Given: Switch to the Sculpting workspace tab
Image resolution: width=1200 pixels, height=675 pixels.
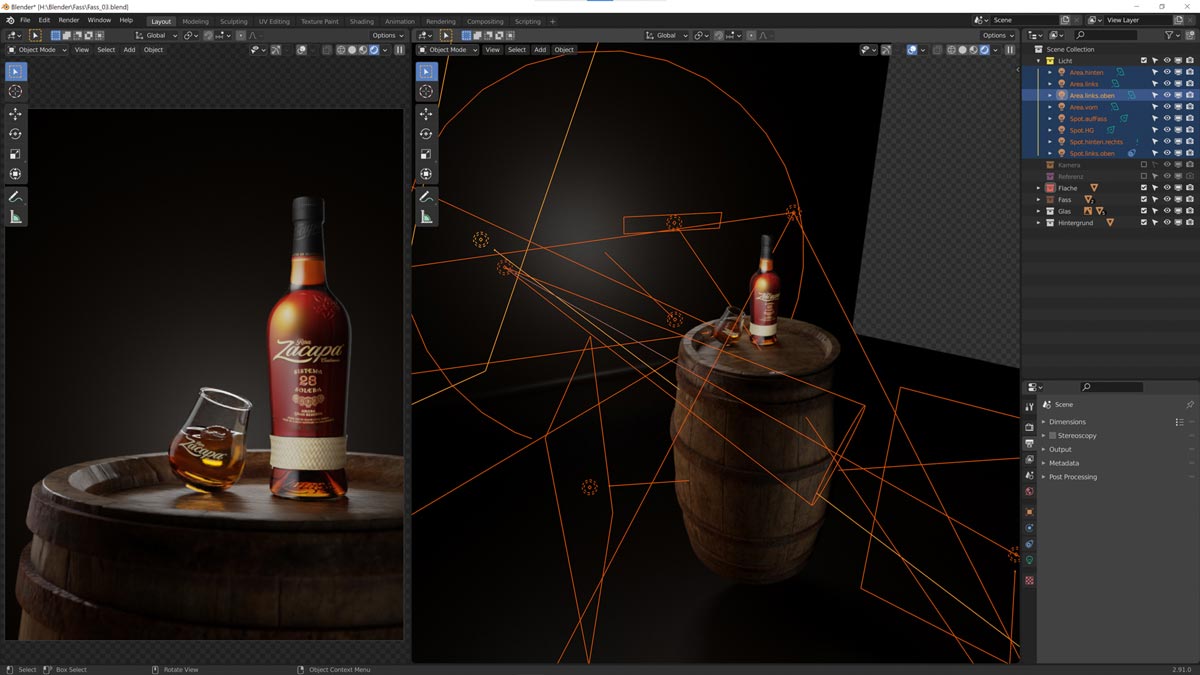Looking at the screenshot, I should pyautogui.click(x=234, y=21).
